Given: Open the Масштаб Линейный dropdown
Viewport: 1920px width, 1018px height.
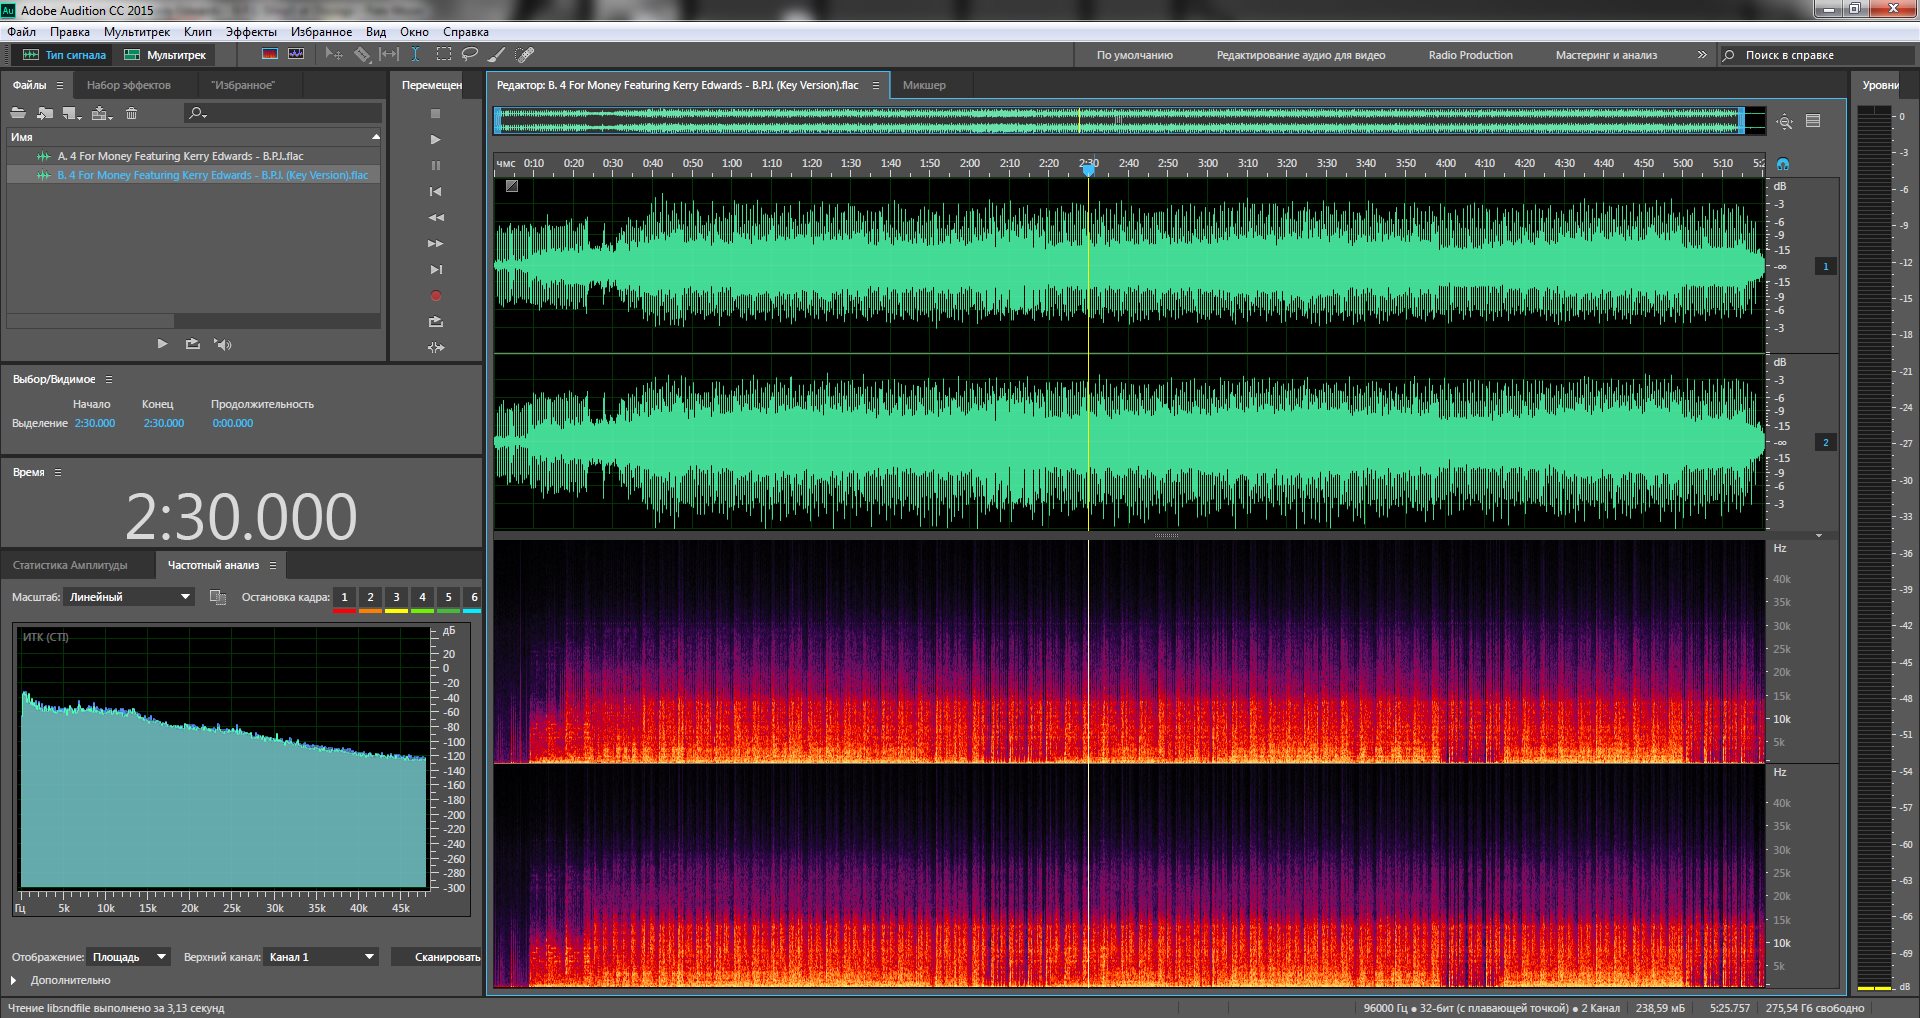Looking at the screenshot, I should (129, 597).
